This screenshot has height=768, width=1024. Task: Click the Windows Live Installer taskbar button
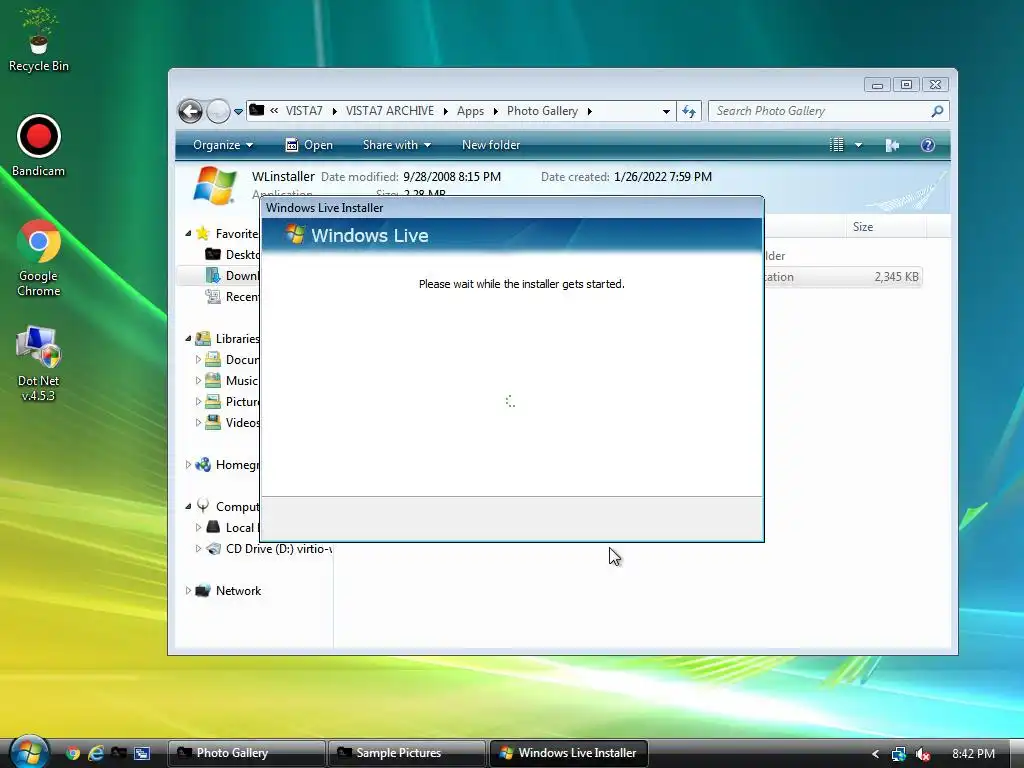click(568, 753)
